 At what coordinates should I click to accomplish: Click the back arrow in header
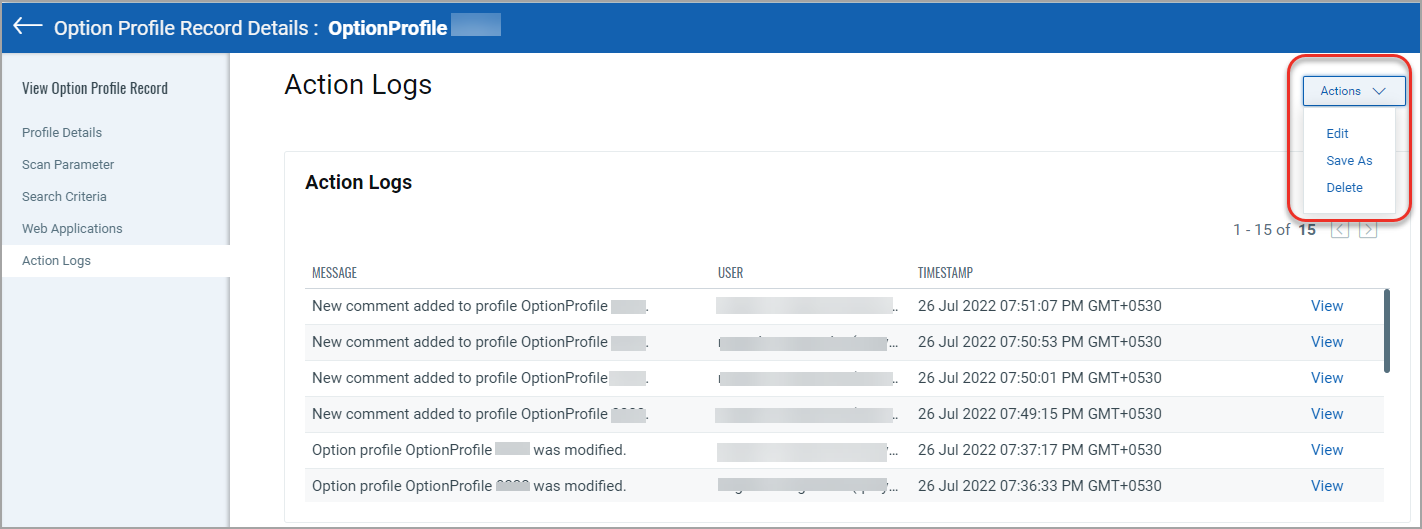pyautogui.click(x=28, y=27)
